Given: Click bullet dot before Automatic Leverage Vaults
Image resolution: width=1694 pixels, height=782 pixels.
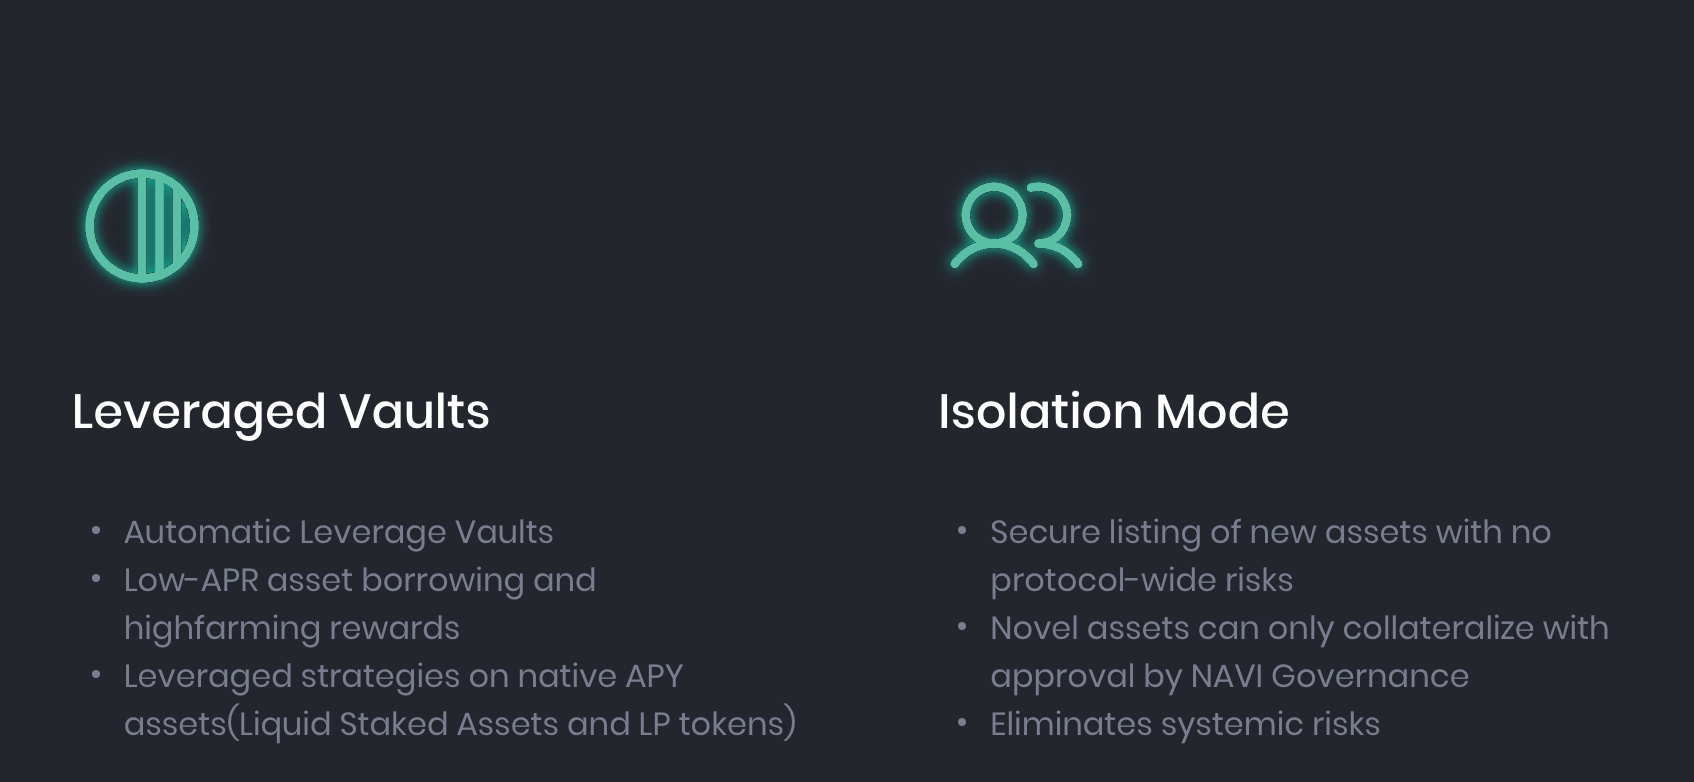Looking at the screenshot, I should coord(96,530).
